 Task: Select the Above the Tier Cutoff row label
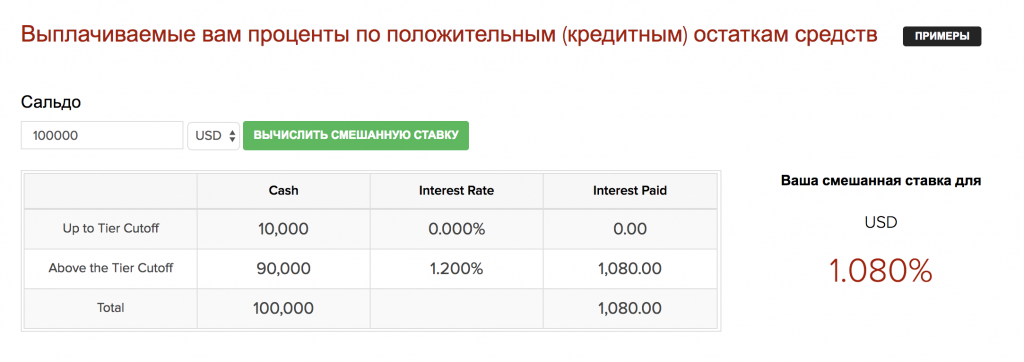pos(110,268)
